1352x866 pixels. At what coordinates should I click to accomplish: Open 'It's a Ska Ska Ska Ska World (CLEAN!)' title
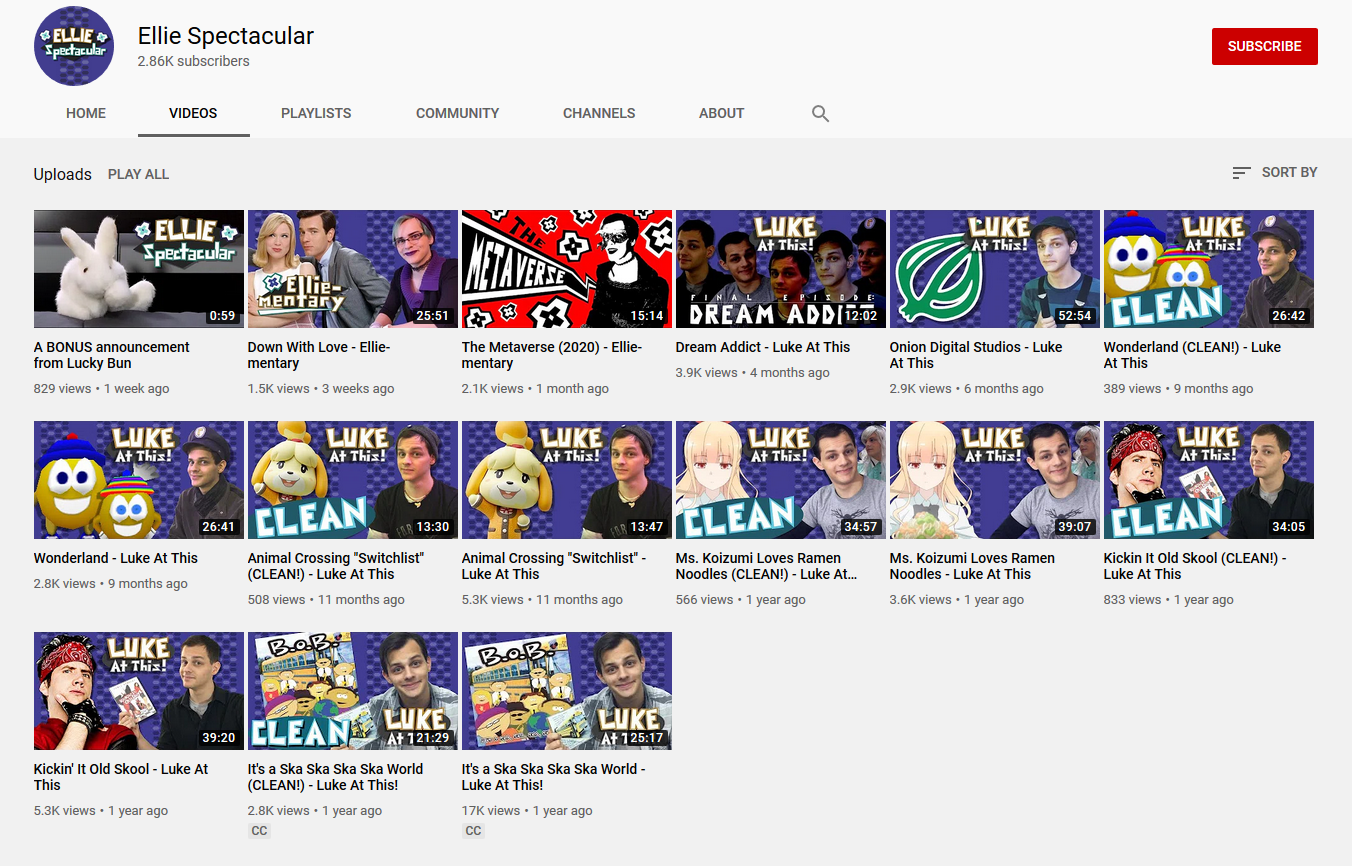[x=335, y=777]
